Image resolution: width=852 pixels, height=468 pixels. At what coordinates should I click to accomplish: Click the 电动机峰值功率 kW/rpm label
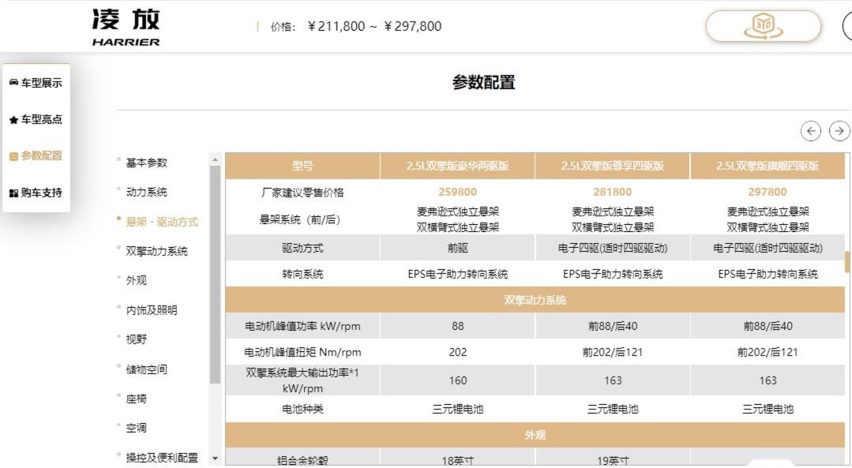[303, 326]
